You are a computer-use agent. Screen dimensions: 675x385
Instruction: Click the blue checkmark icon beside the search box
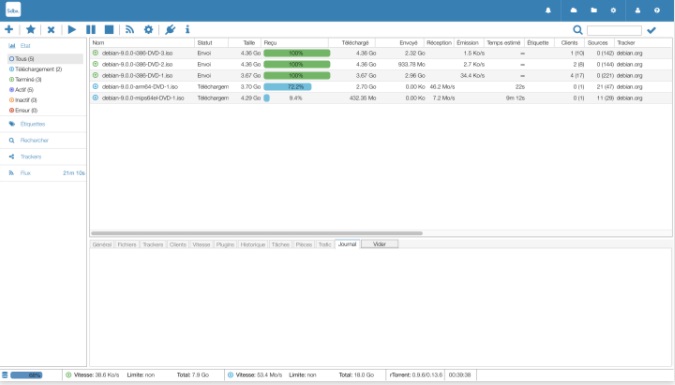tap(651, 30)
